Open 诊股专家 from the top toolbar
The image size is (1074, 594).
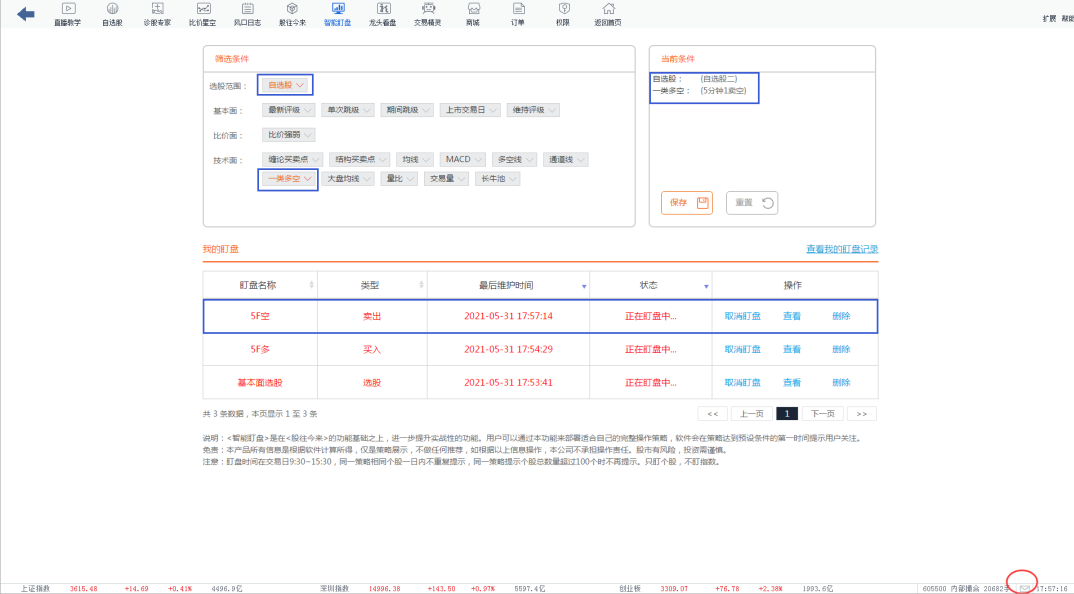pyautogui.click(x=157, y=13)
